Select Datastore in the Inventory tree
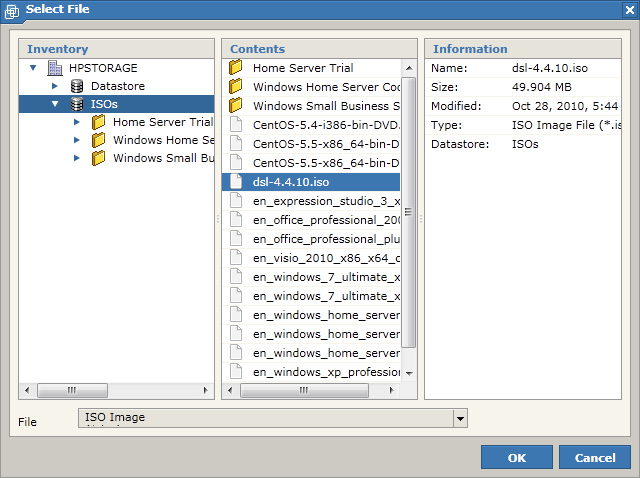This screenshot has width=640, height=478. coord(118,86)
